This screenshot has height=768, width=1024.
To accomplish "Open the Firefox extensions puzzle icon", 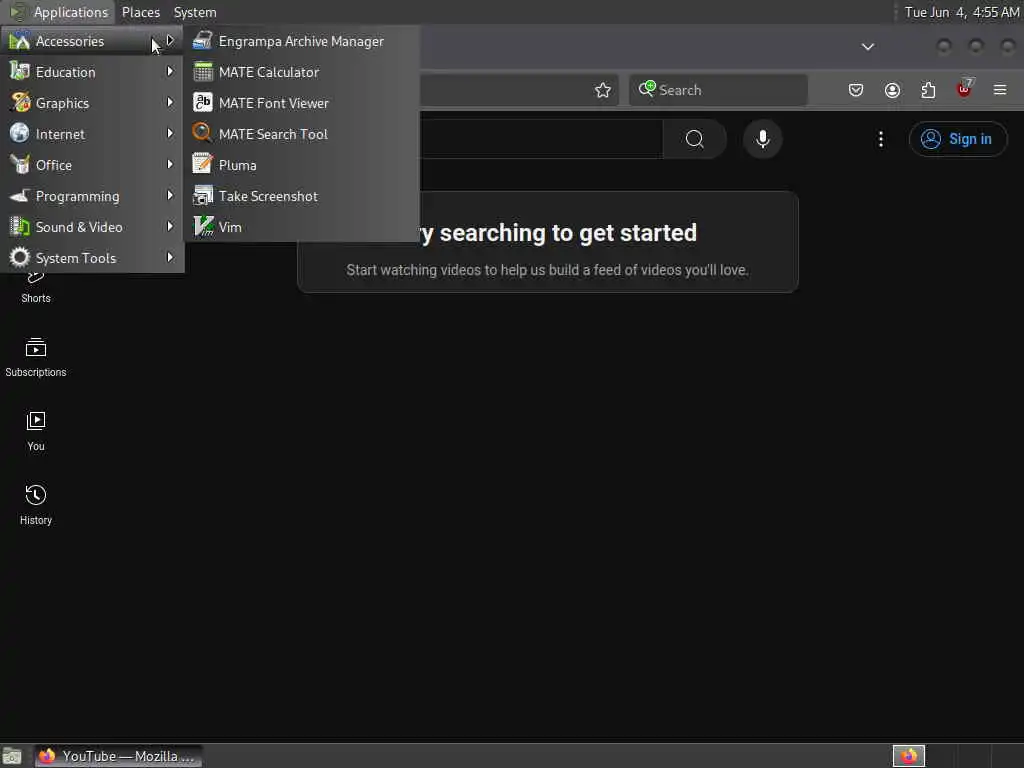I will [928, 90].
